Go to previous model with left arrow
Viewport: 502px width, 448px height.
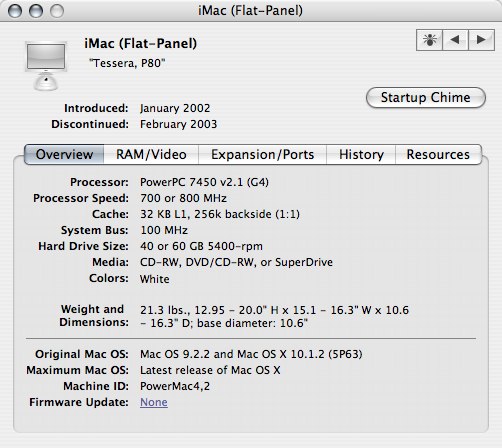tap(455, 40)
